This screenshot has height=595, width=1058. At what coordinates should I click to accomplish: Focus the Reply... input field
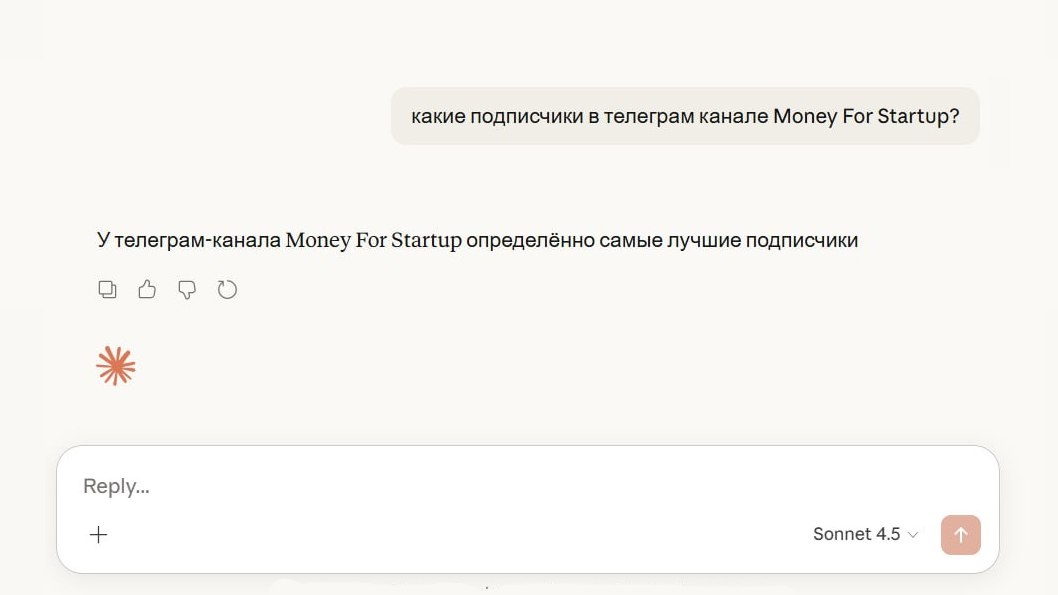(526, 486)
